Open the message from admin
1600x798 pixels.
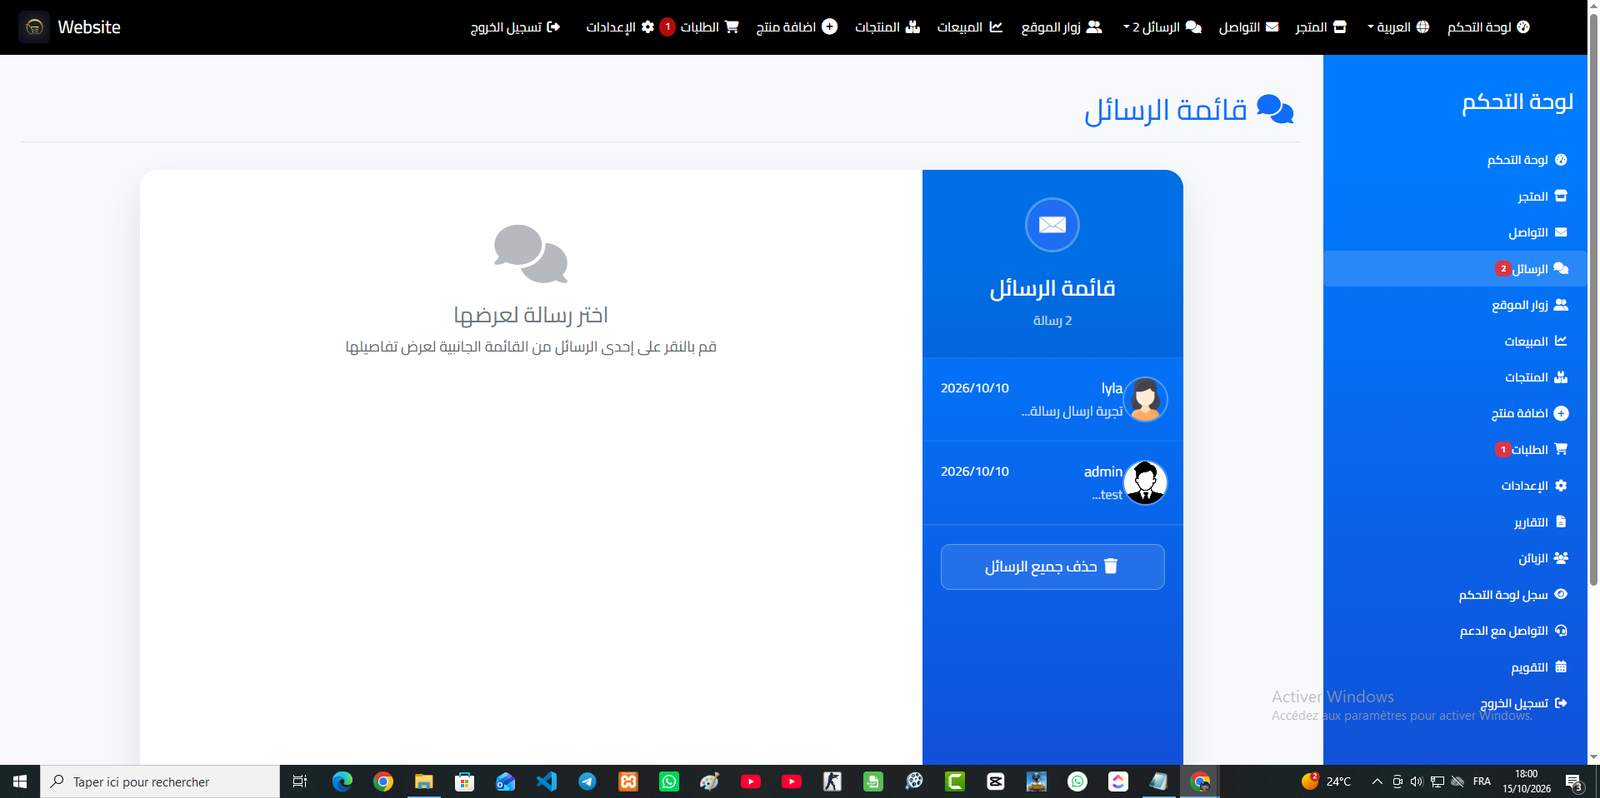click(x=1052, y=483)
